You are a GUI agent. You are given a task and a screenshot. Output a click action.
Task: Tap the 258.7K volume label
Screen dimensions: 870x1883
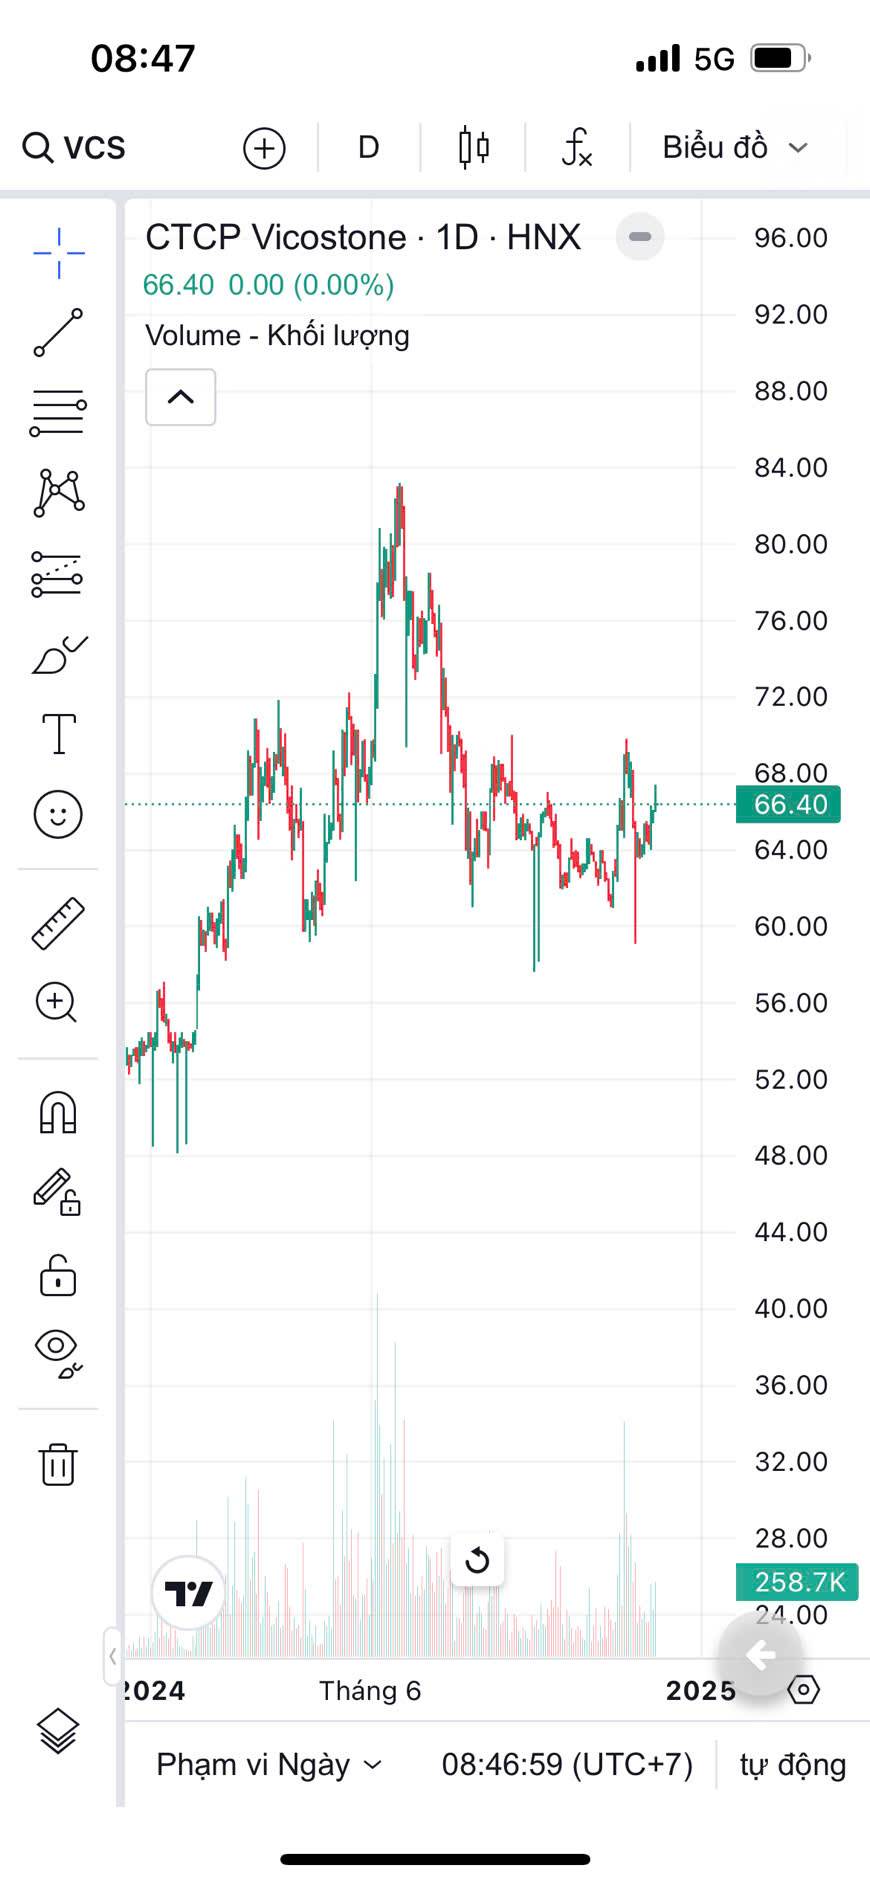click(x=797, y=1582)
